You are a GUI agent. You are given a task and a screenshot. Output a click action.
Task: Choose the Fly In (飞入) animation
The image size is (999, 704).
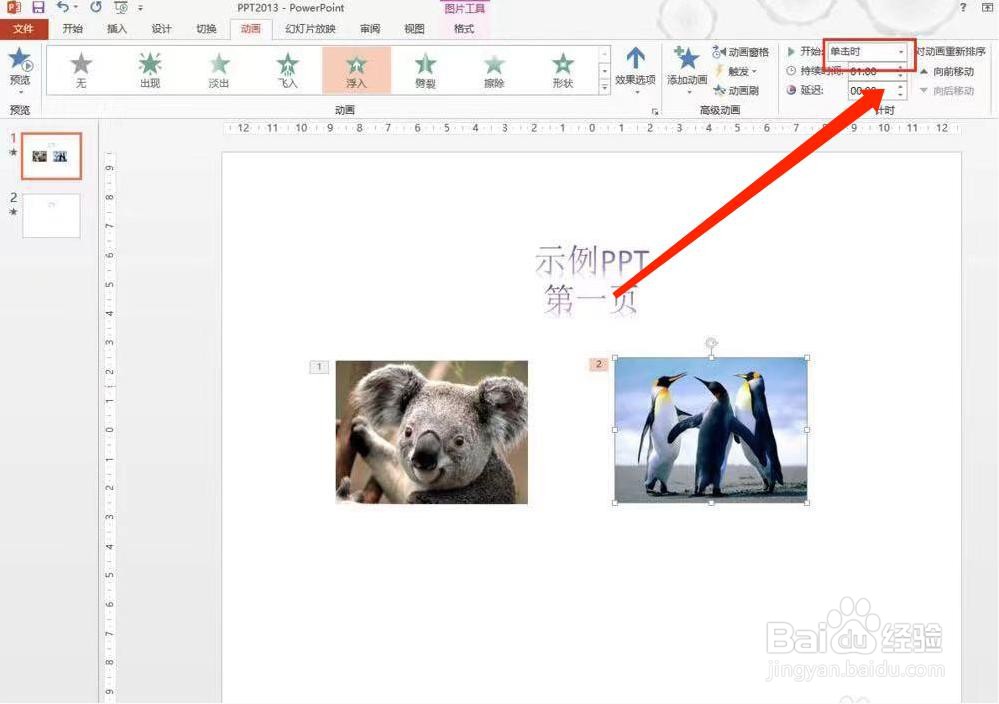(x=287, y=70)
